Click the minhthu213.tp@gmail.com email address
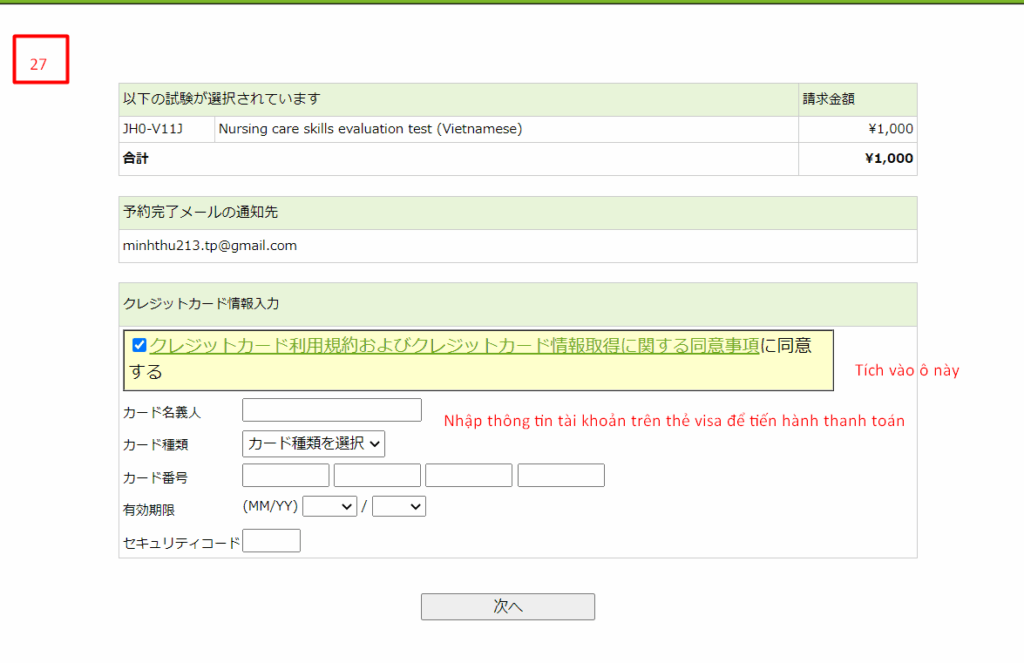This screenshot has width=1024, height=663. pos(209,246)
